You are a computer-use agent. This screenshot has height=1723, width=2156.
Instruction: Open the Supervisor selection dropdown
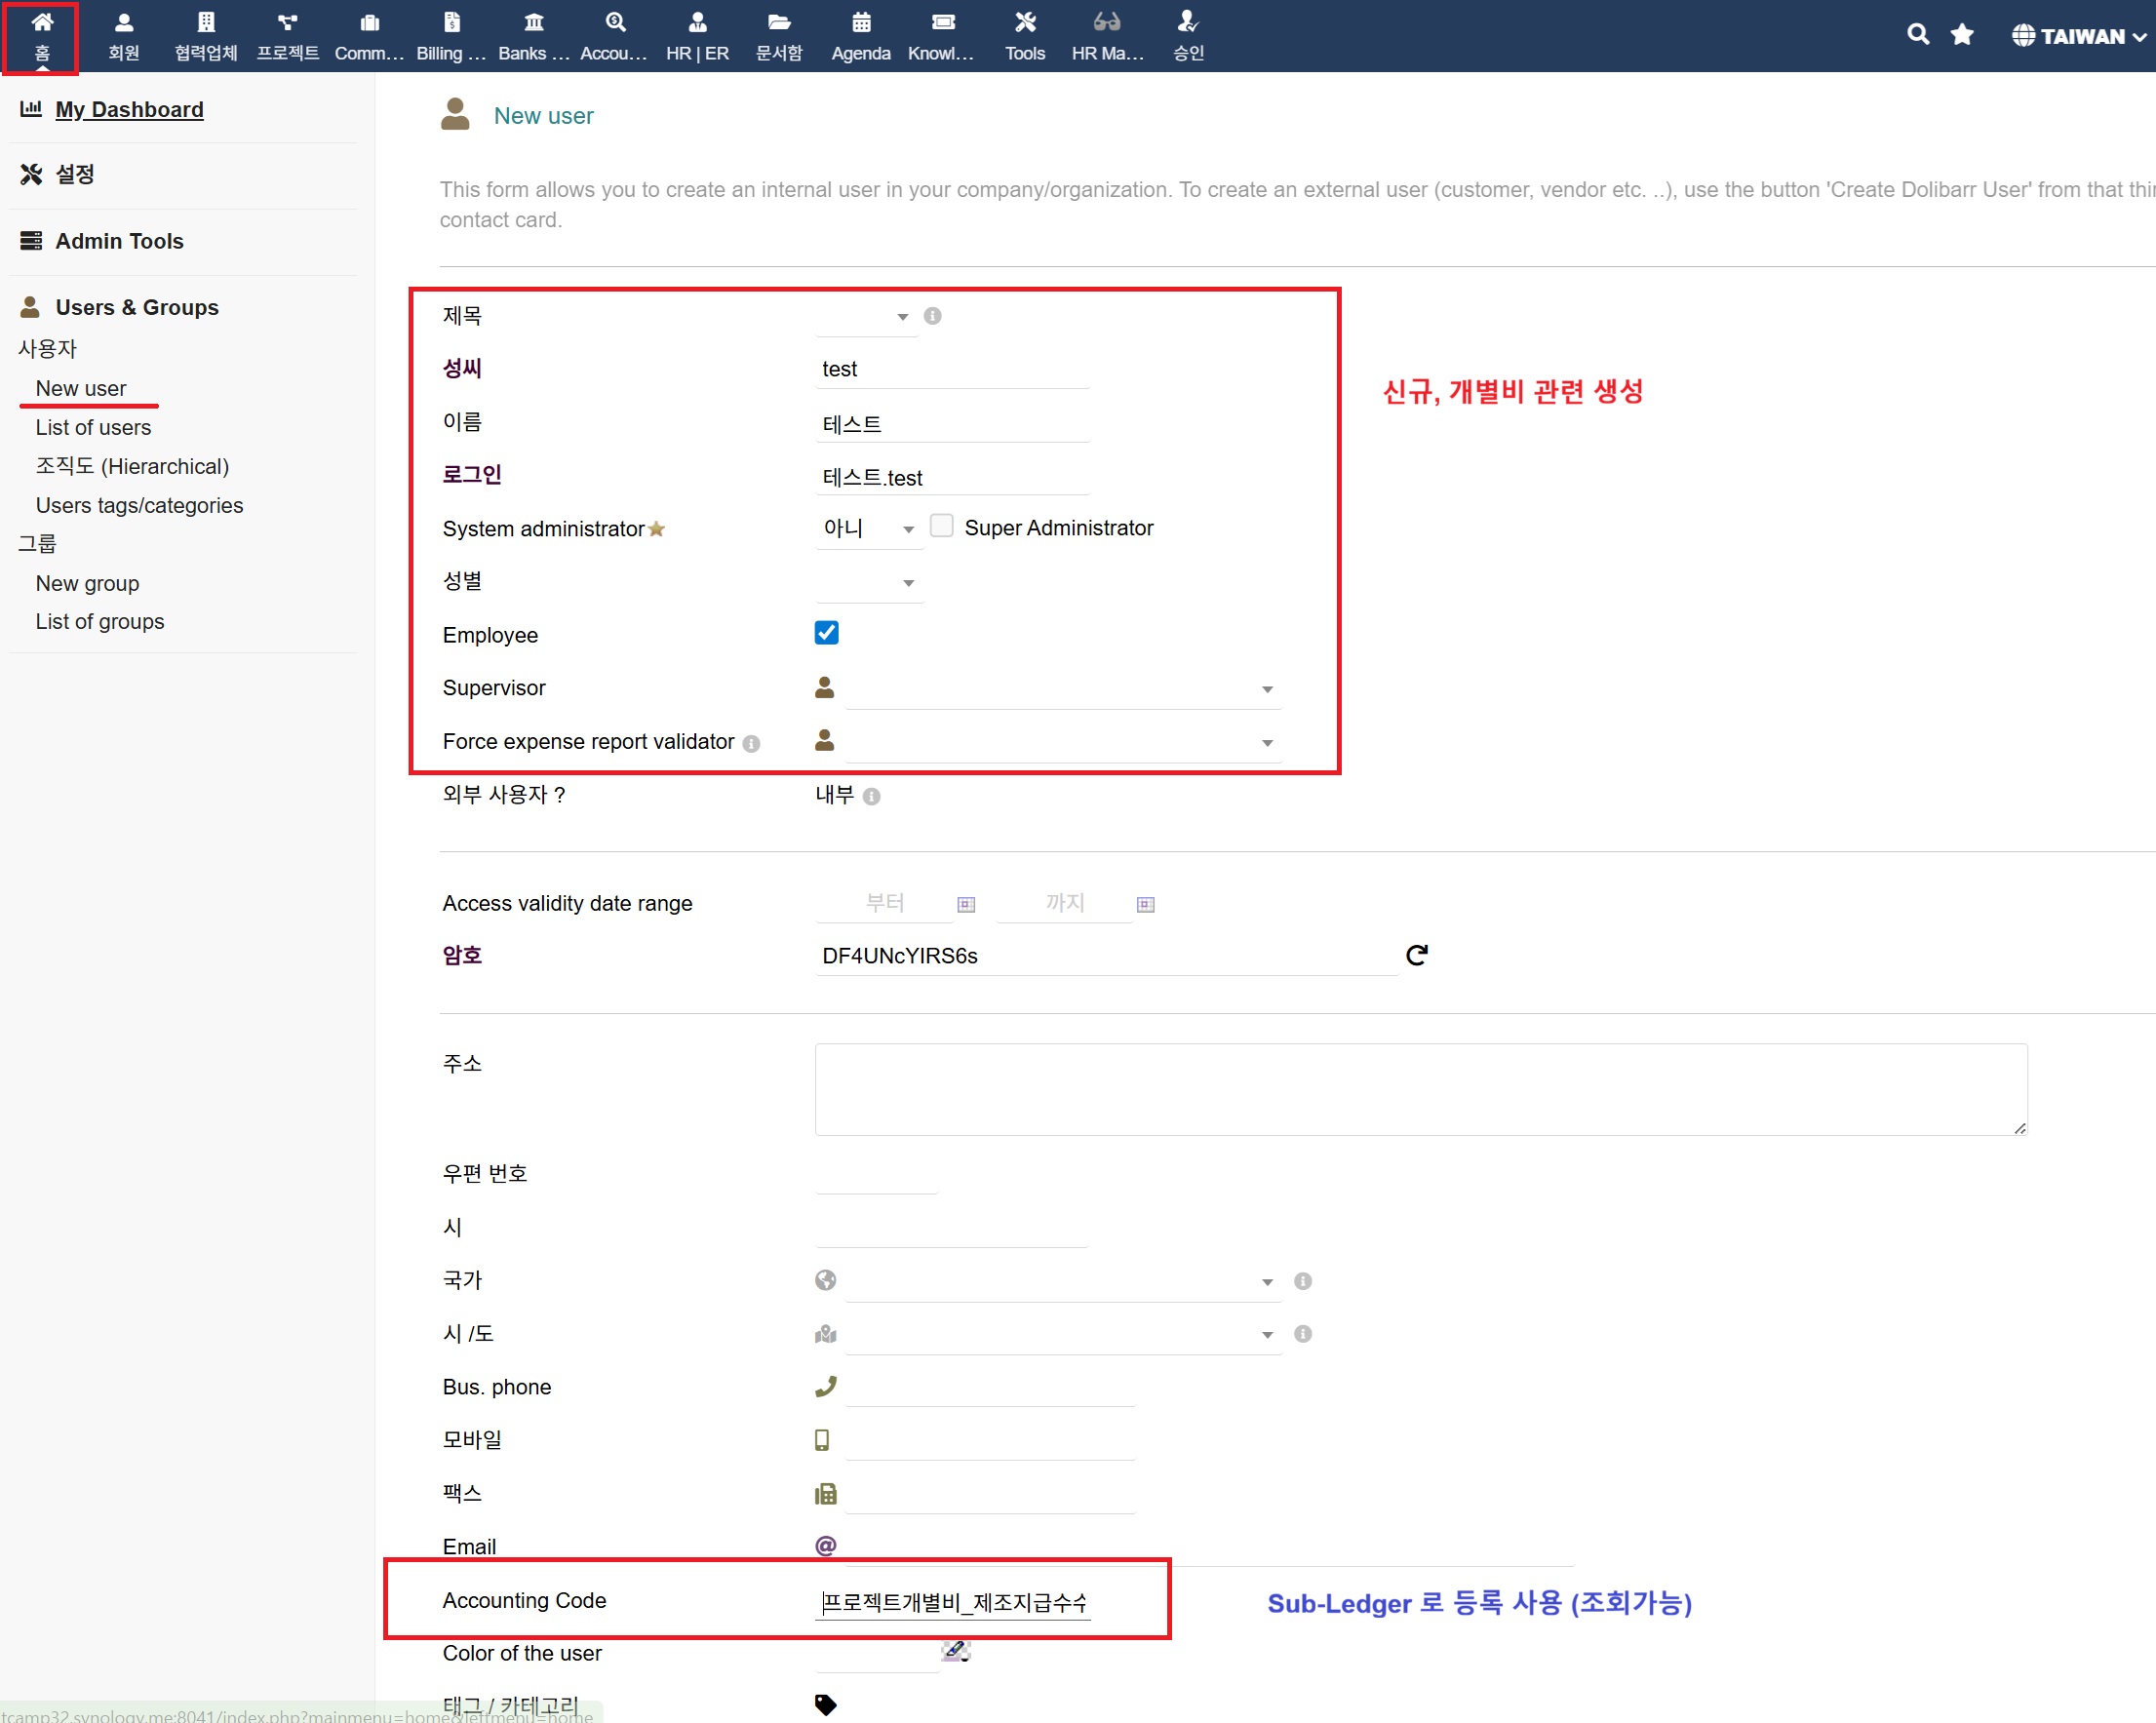tap(1062, 689)
